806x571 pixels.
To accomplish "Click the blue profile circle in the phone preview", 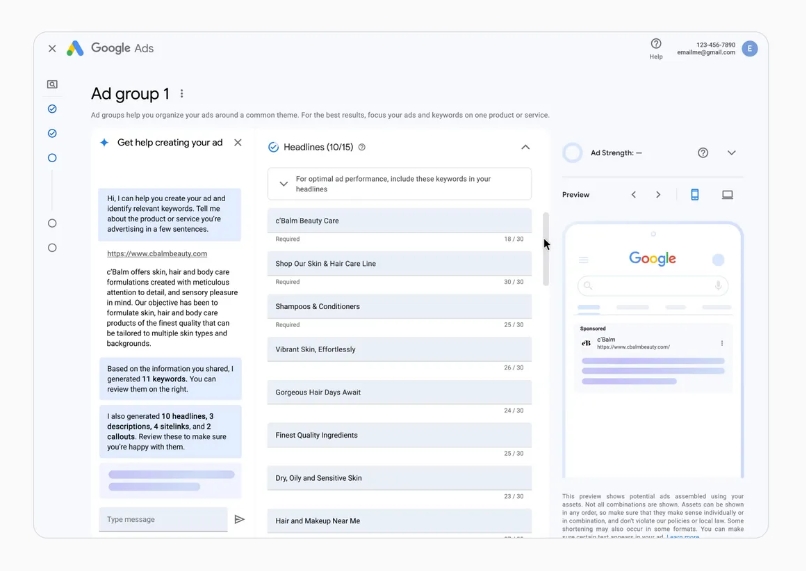I will 718,260.
